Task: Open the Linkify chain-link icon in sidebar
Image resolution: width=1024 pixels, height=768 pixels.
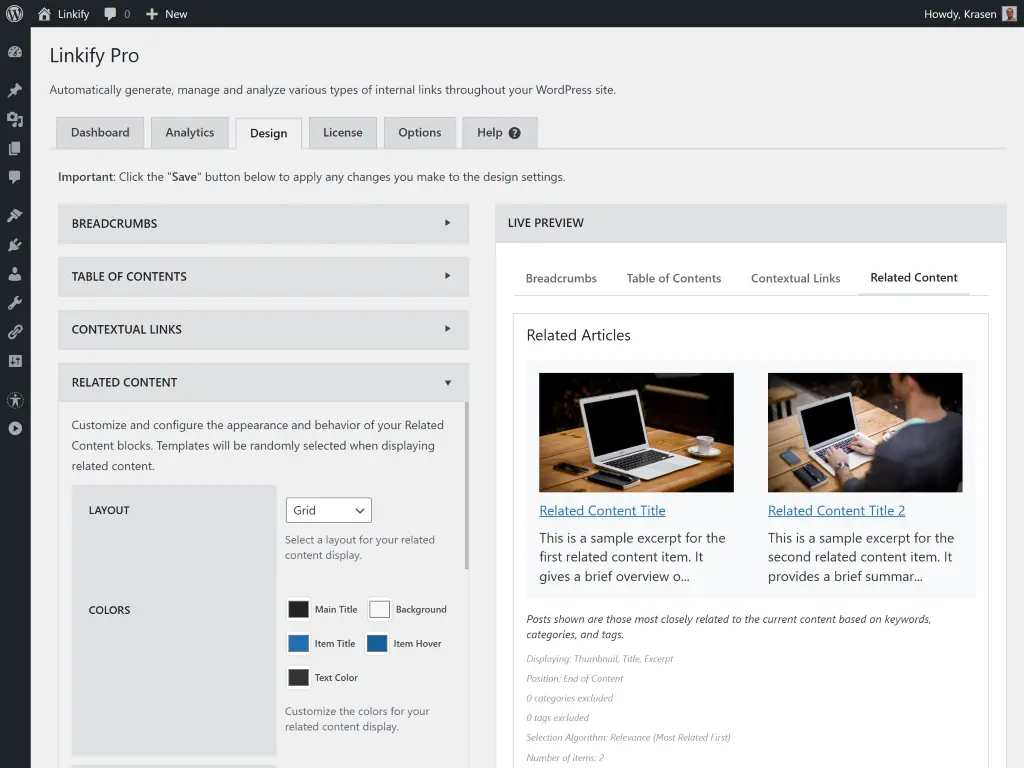Action: tap(17, 331)
